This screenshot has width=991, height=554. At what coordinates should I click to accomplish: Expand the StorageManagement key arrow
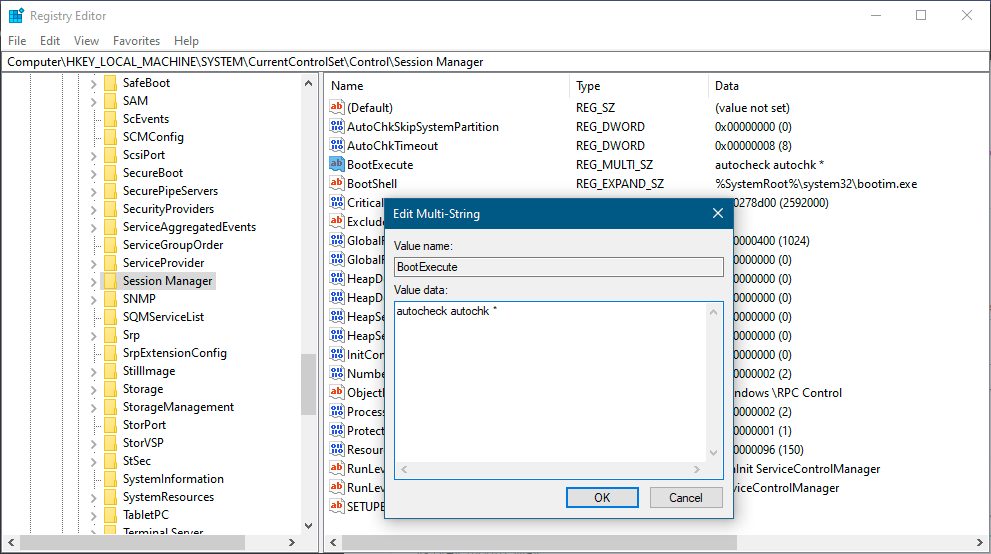point(93,407)
